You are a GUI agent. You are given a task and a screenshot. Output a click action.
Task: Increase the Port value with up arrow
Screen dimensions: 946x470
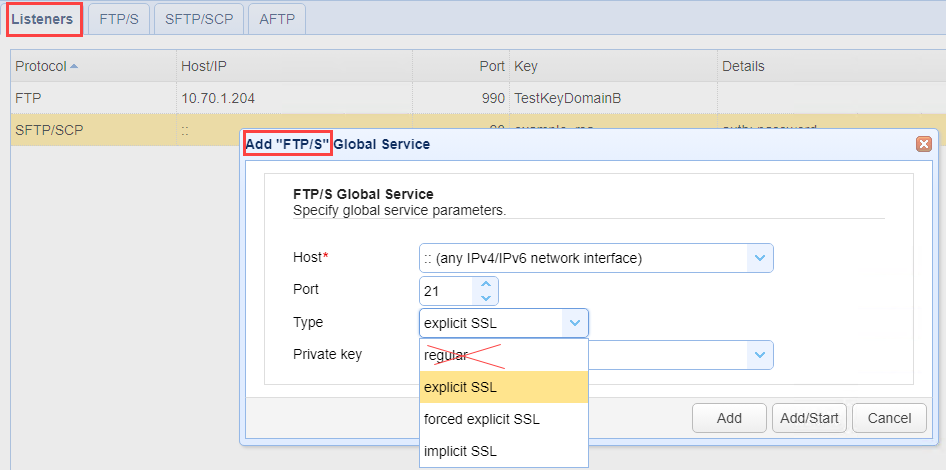486,284
